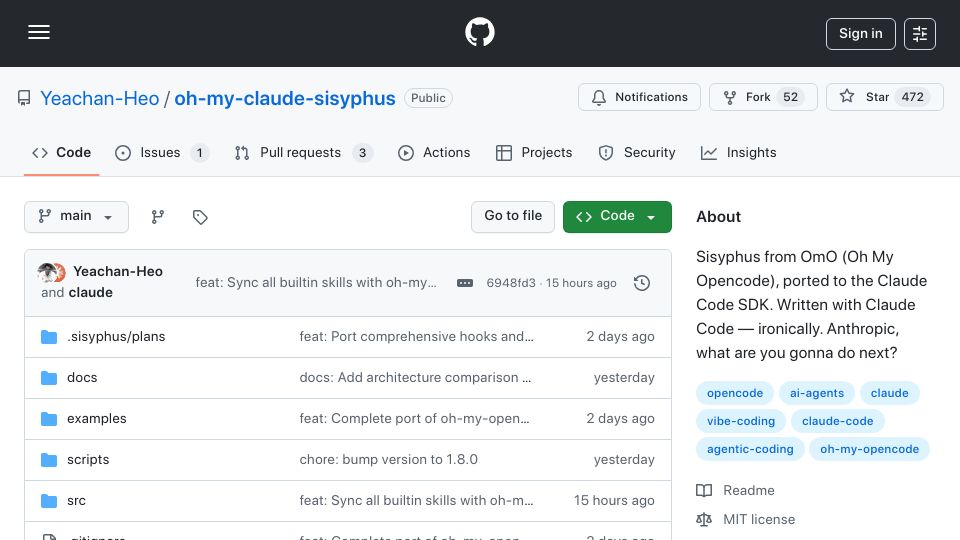View branches via the branch icon
The height and width of the screenshot is (540, 960).
(x=158, y=217)
